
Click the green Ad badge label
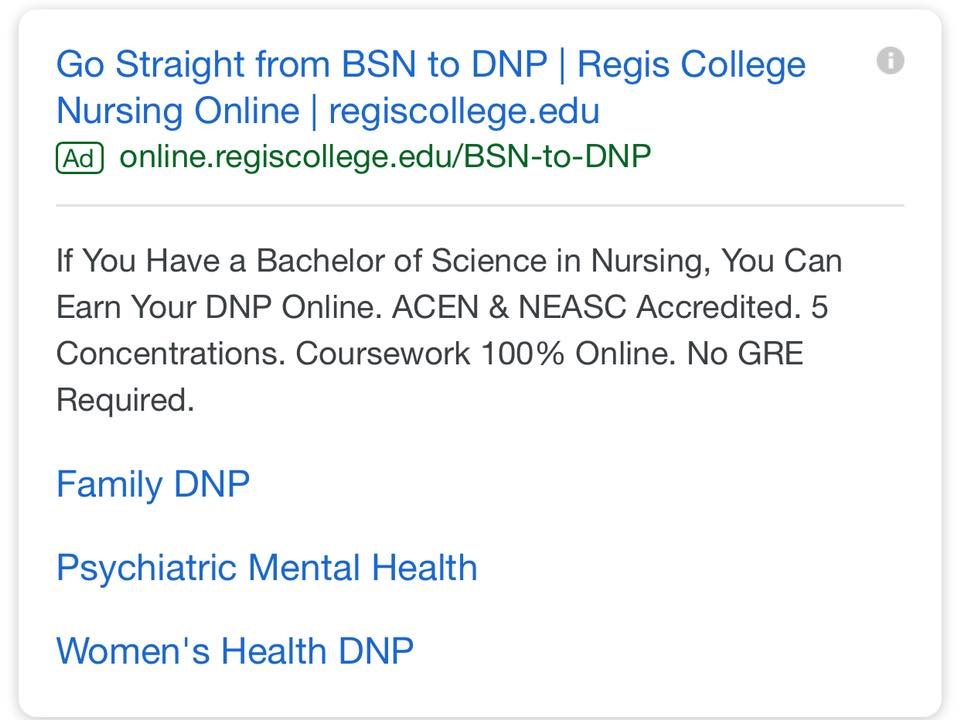point(80,158)
